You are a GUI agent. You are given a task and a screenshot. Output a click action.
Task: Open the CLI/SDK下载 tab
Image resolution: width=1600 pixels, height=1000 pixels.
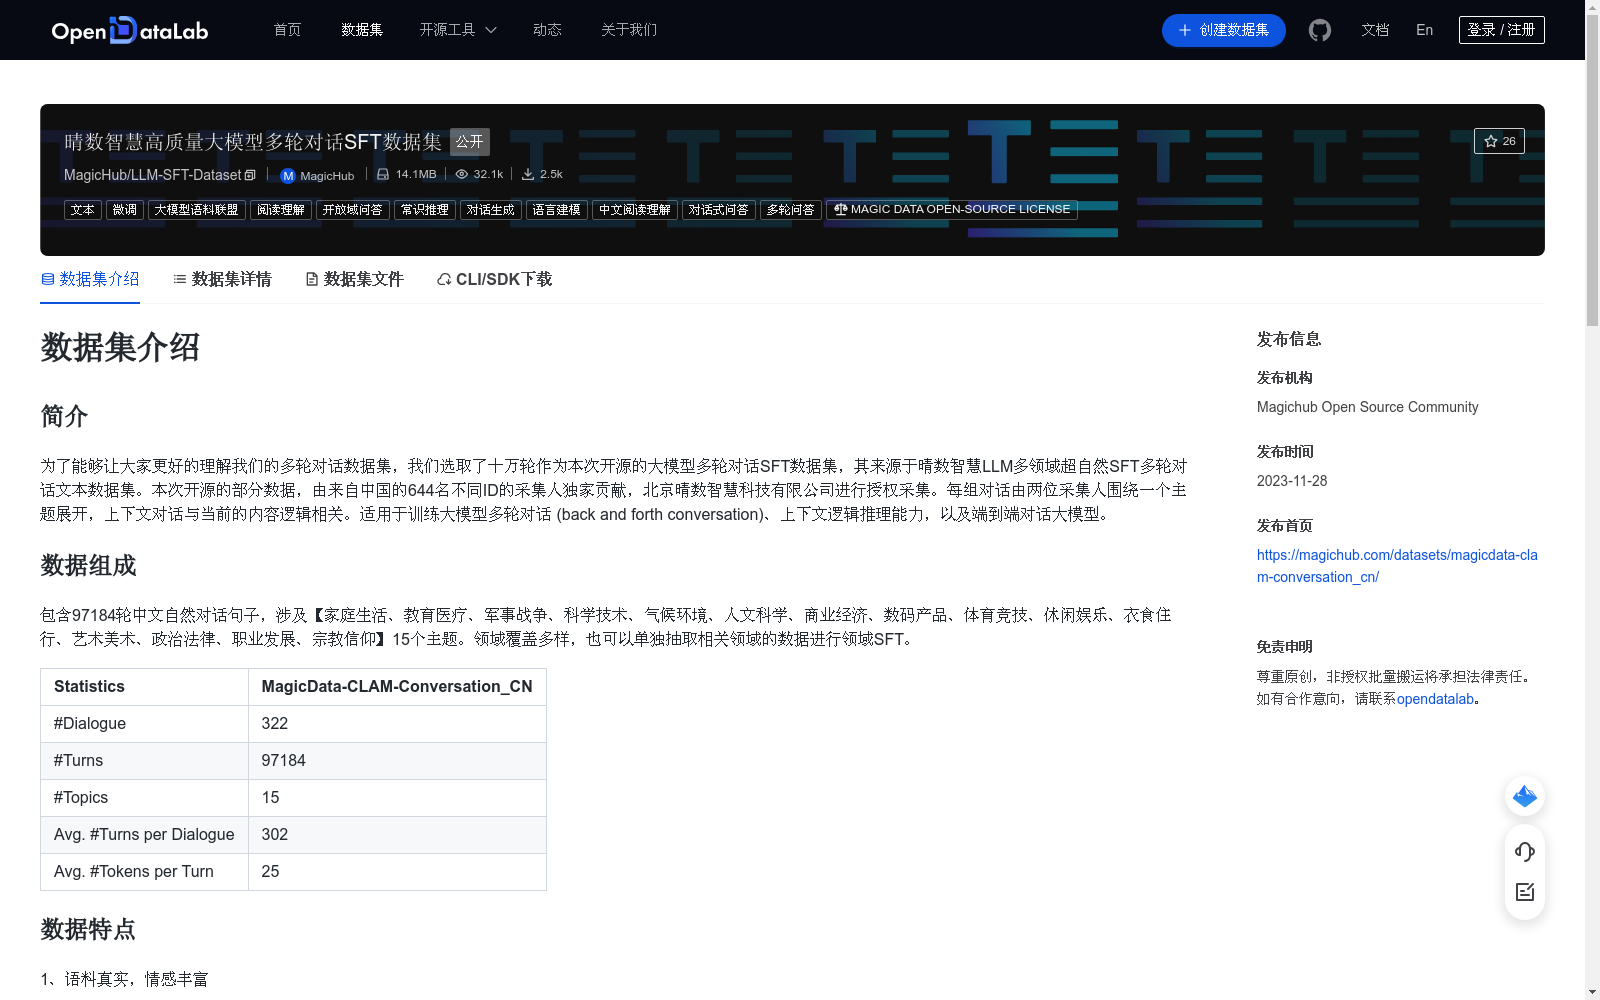point(494,279)
